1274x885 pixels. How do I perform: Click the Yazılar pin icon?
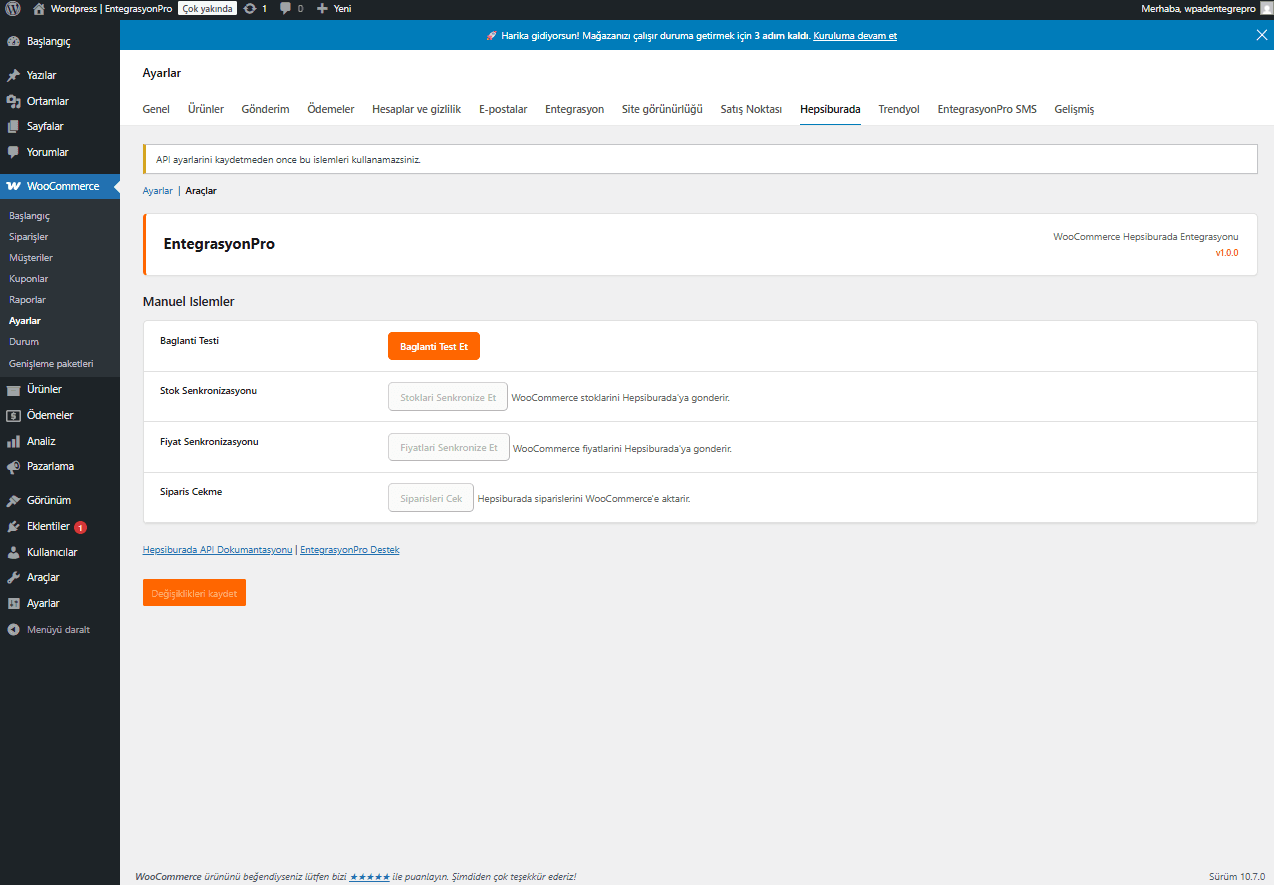[13, 76]
